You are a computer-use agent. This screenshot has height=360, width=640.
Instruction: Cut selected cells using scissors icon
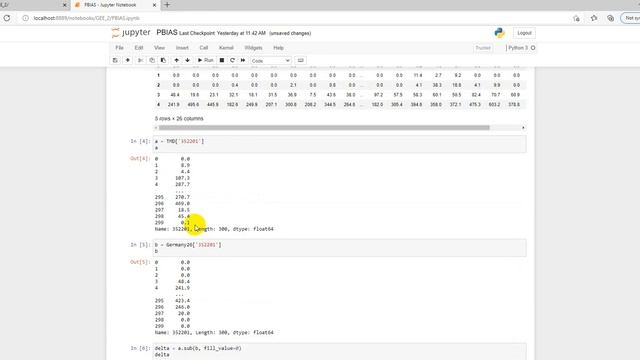140,60
